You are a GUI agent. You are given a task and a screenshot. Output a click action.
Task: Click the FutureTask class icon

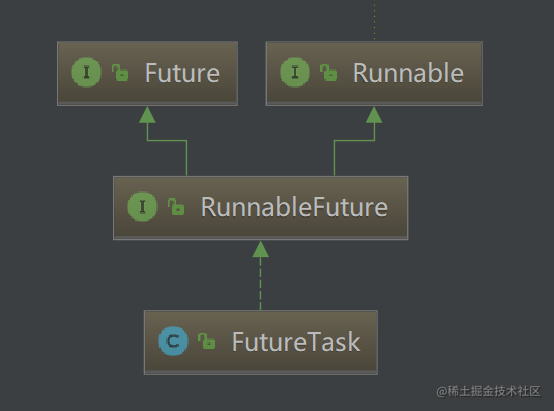(173, 341)
